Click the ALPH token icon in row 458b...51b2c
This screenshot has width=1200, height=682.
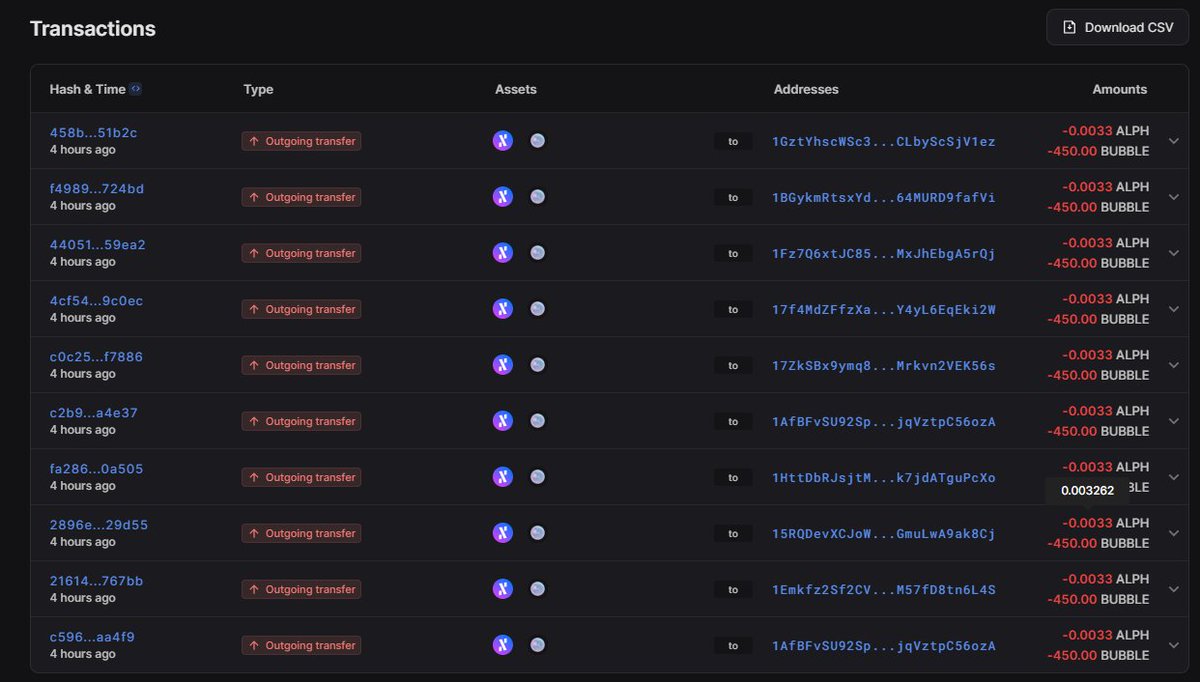(x=503, y=141)
